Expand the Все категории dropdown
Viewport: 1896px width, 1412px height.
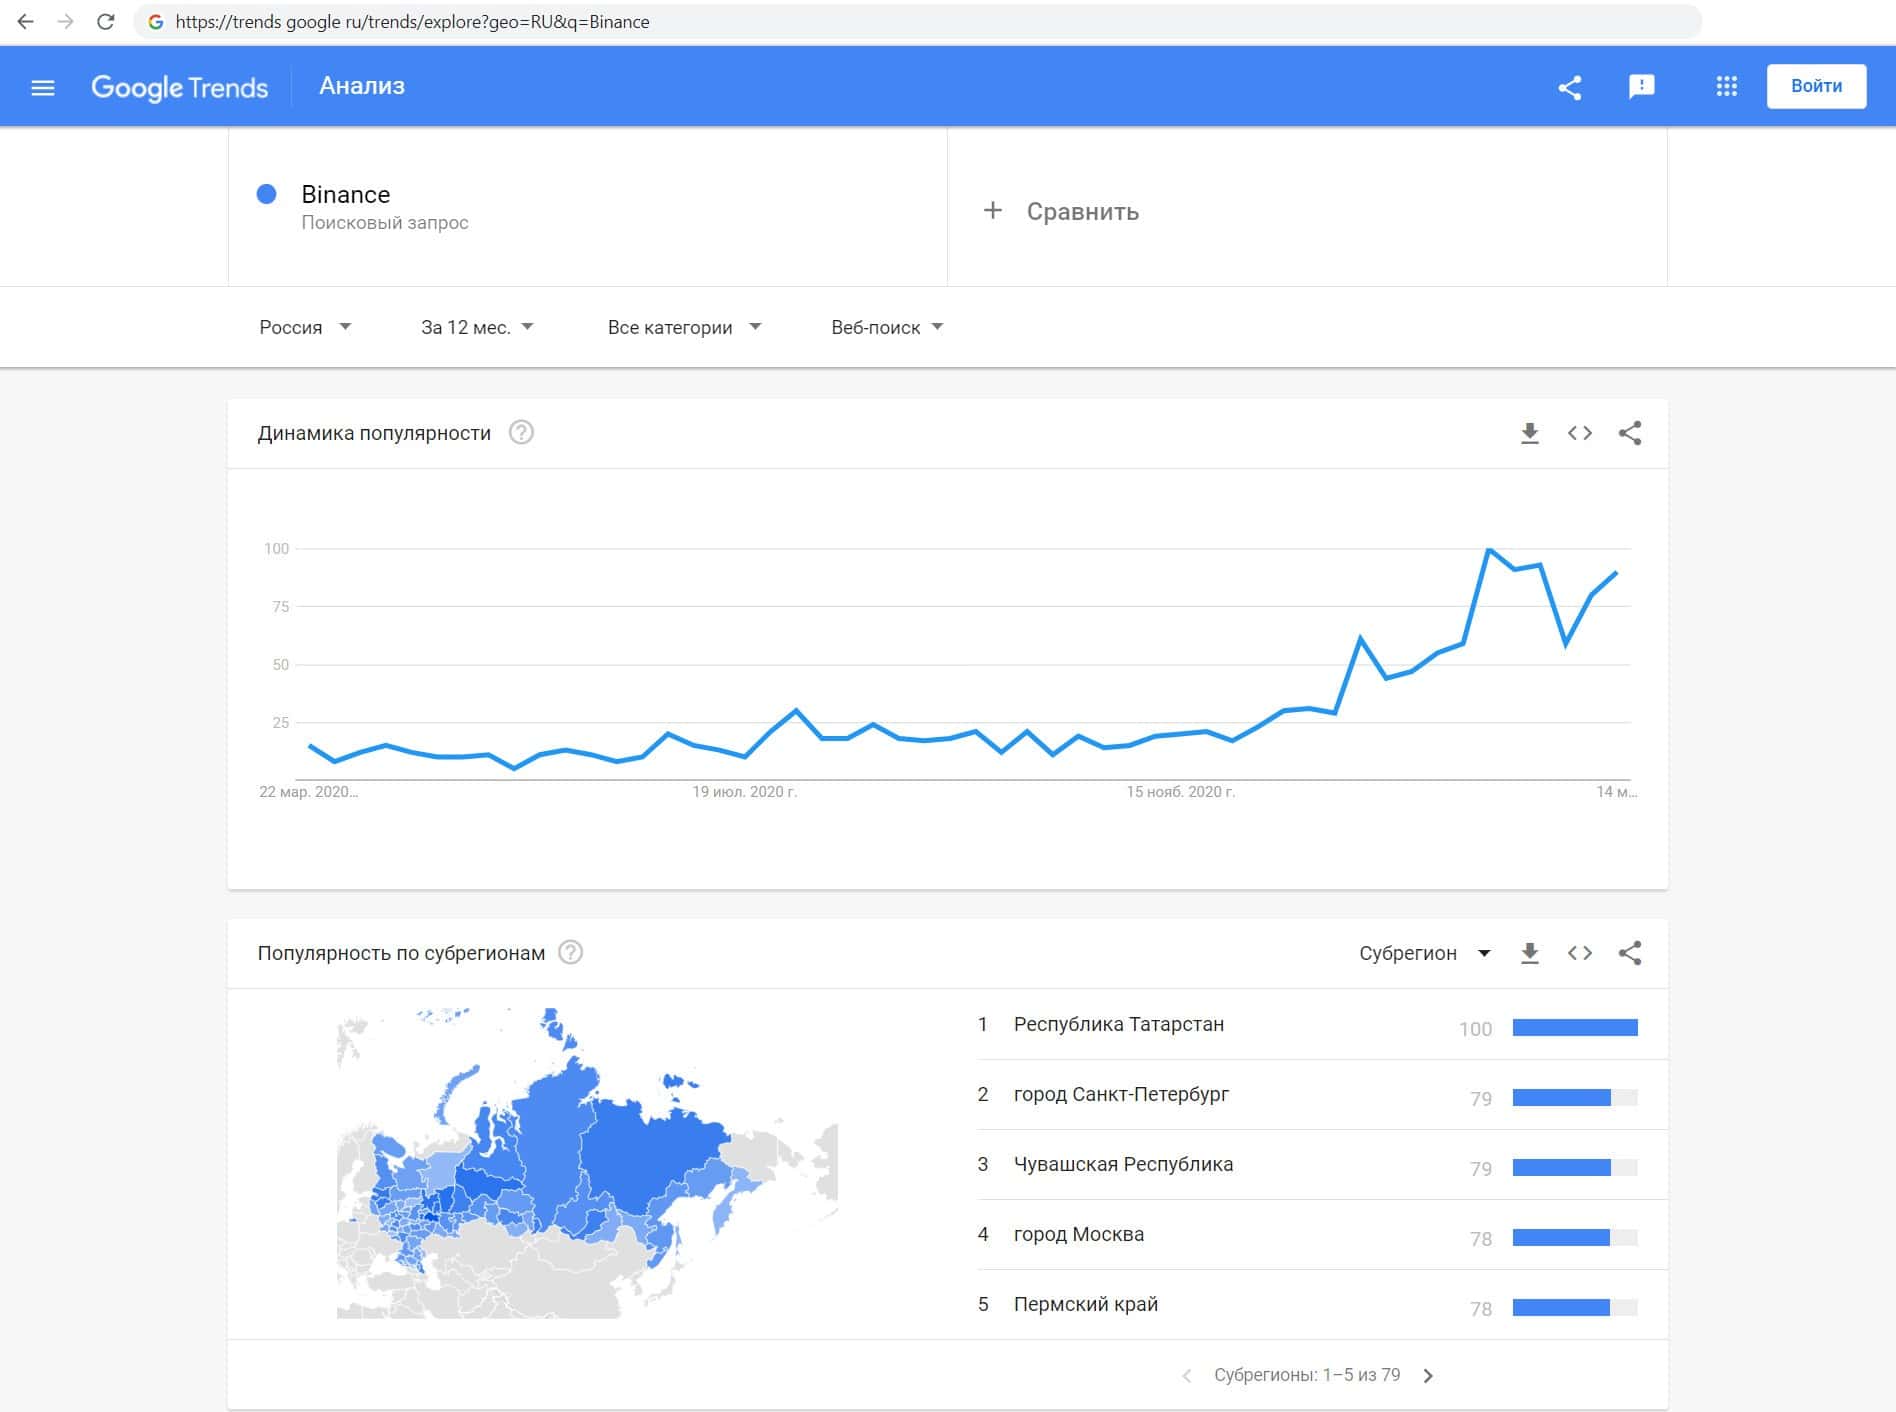(684, 327)
